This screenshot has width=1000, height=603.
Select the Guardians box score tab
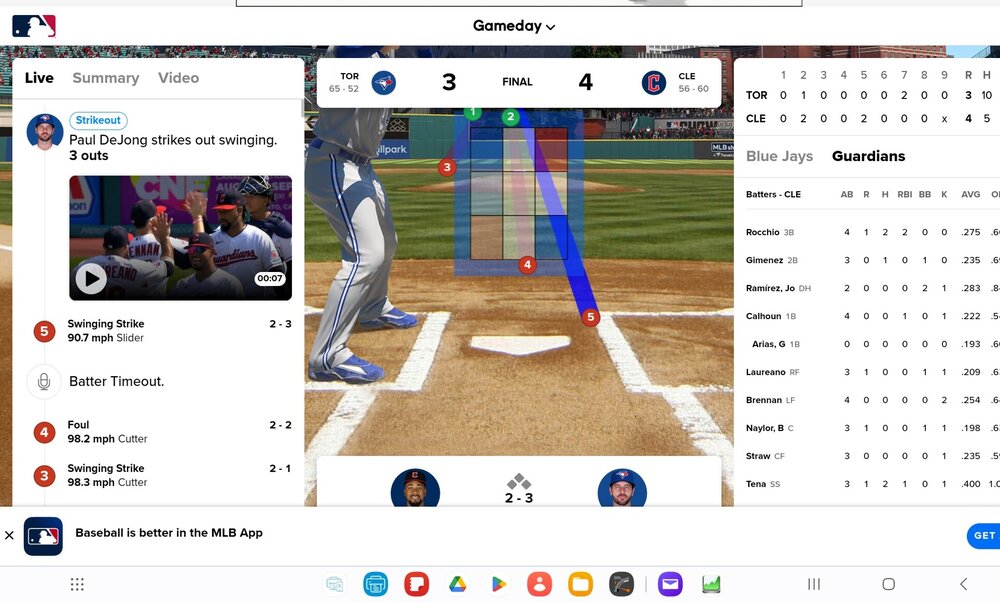click(869, 156)
